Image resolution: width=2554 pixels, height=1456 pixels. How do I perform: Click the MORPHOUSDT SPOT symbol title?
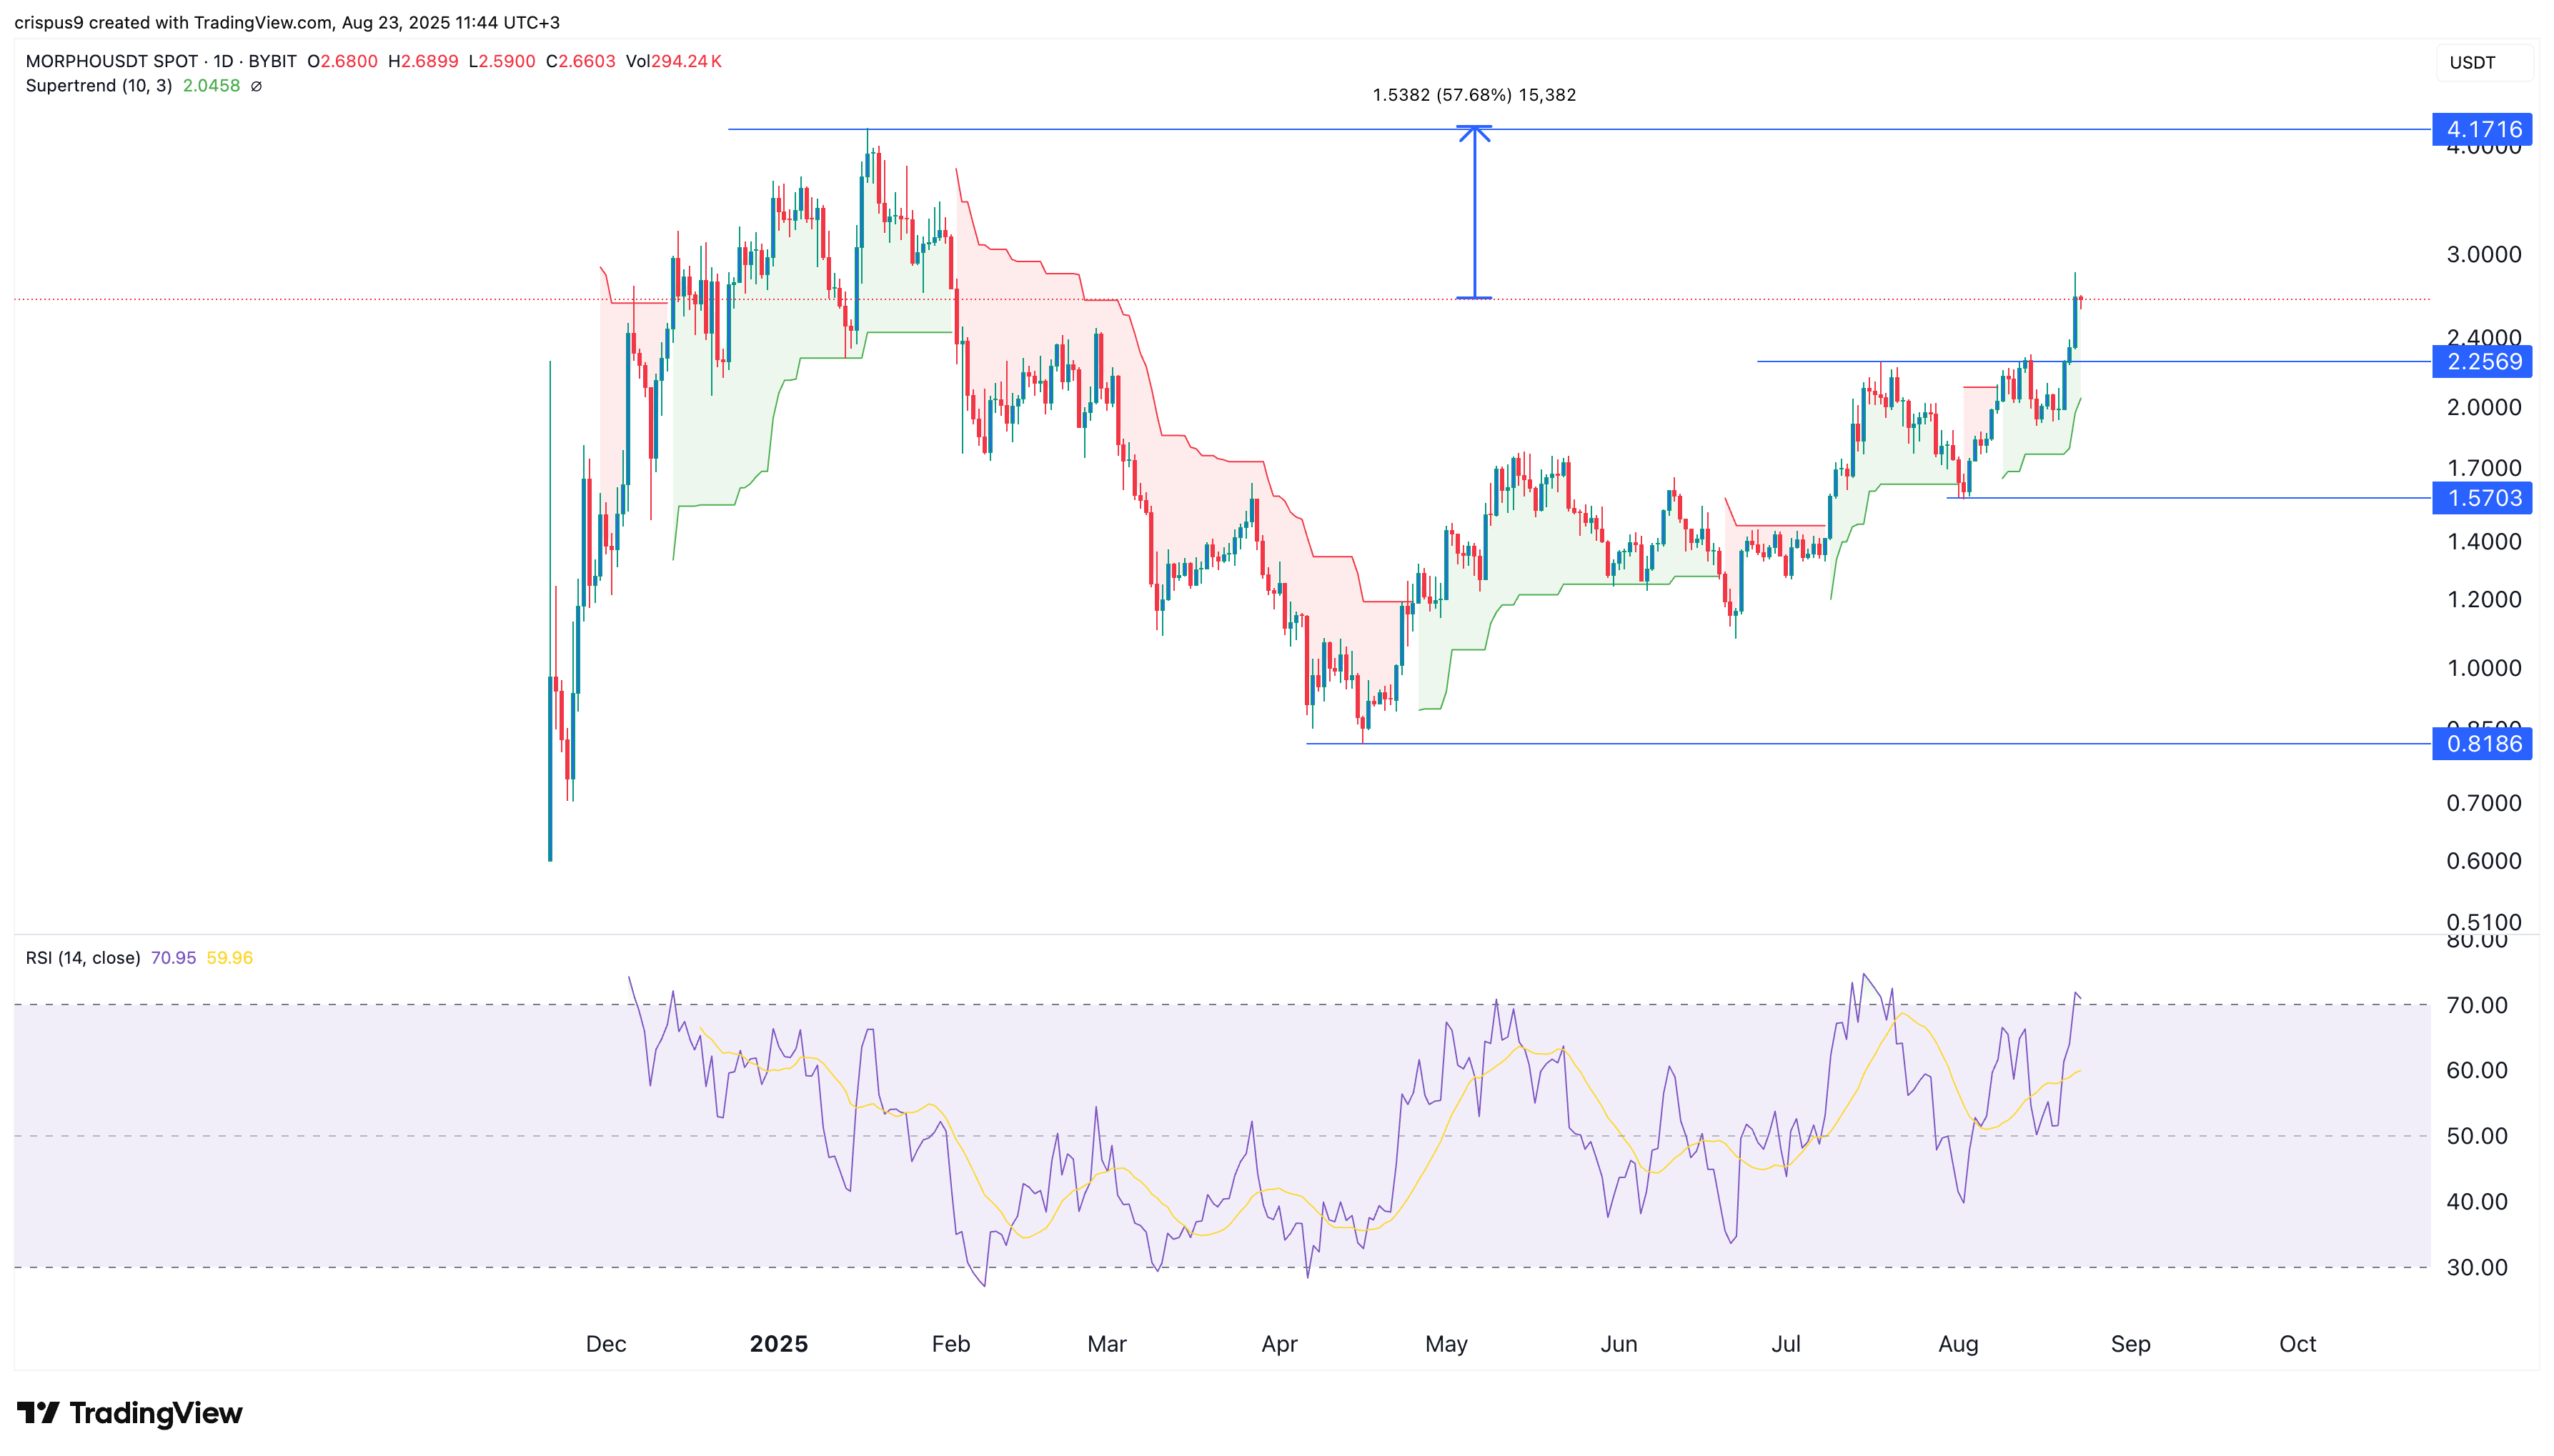pyautogui.click(x=112, y=61)
